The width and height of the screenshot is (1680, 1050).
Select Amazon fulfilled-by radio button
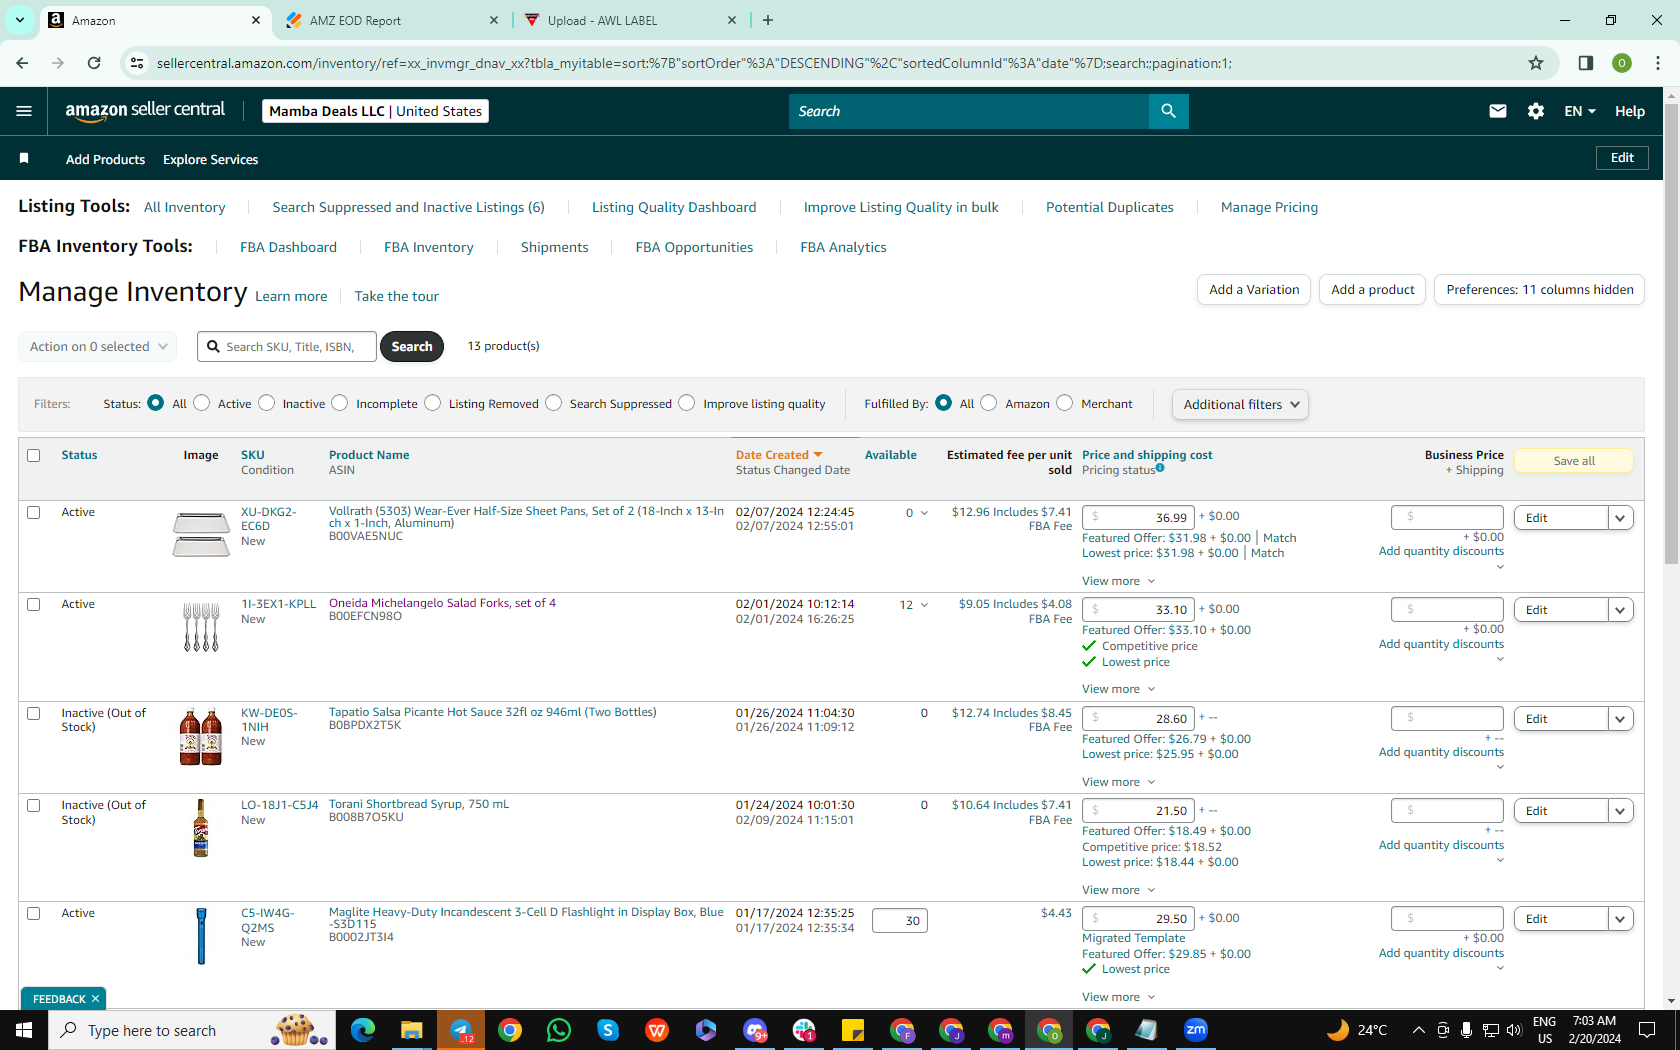[x=989, y=403]
